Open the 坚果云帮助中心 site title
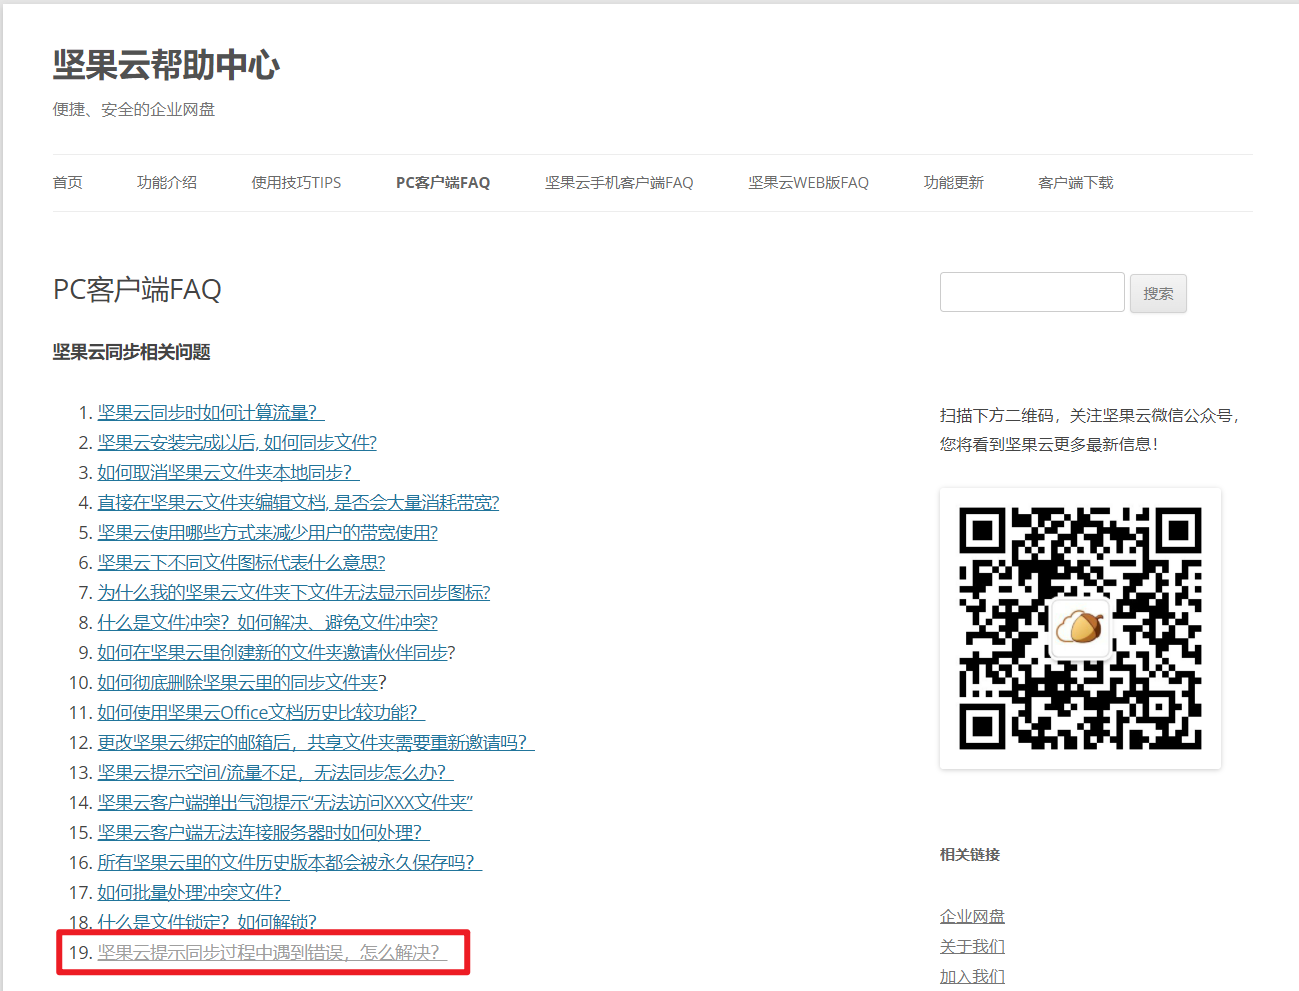 [x=166, y=65]
